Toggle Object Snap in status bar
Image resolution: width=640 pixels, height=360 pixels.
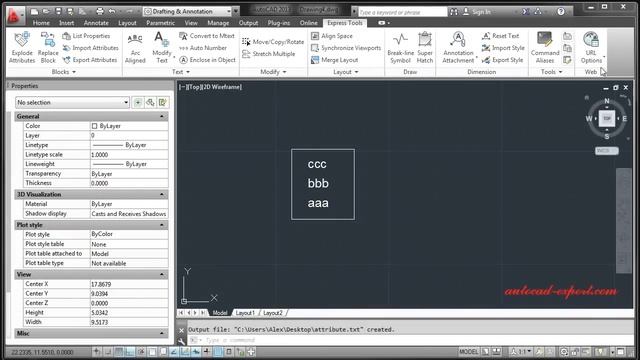pos(152,351)
